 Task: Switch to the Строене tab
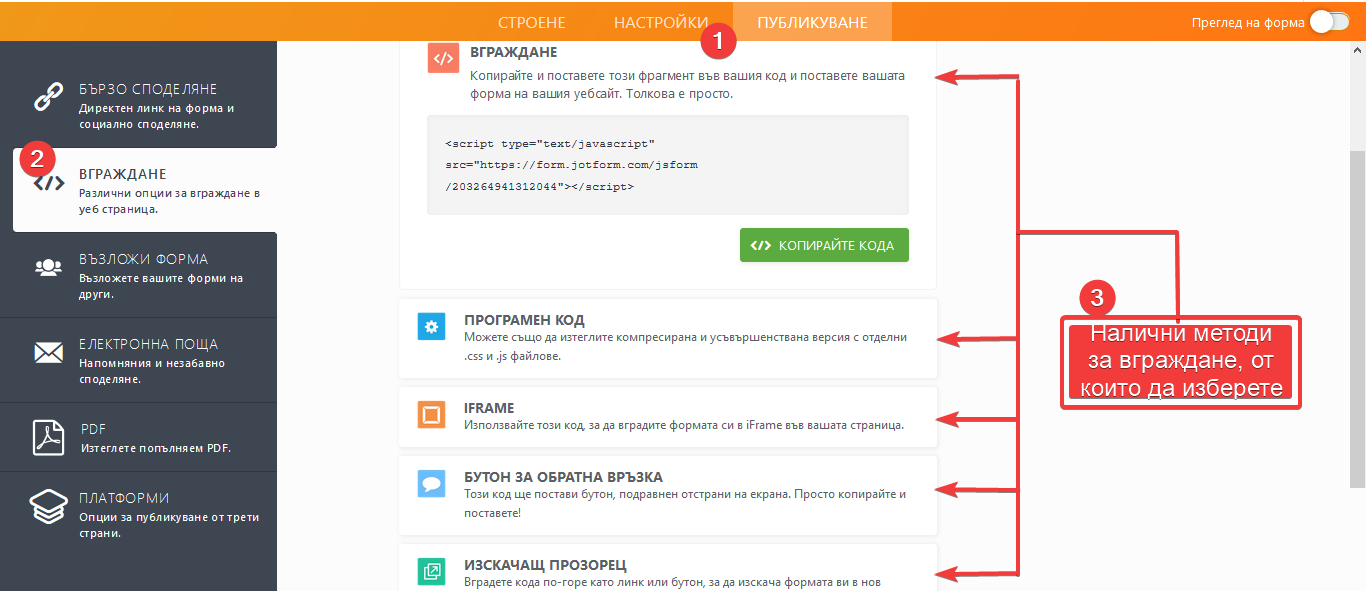pos(531,22)
